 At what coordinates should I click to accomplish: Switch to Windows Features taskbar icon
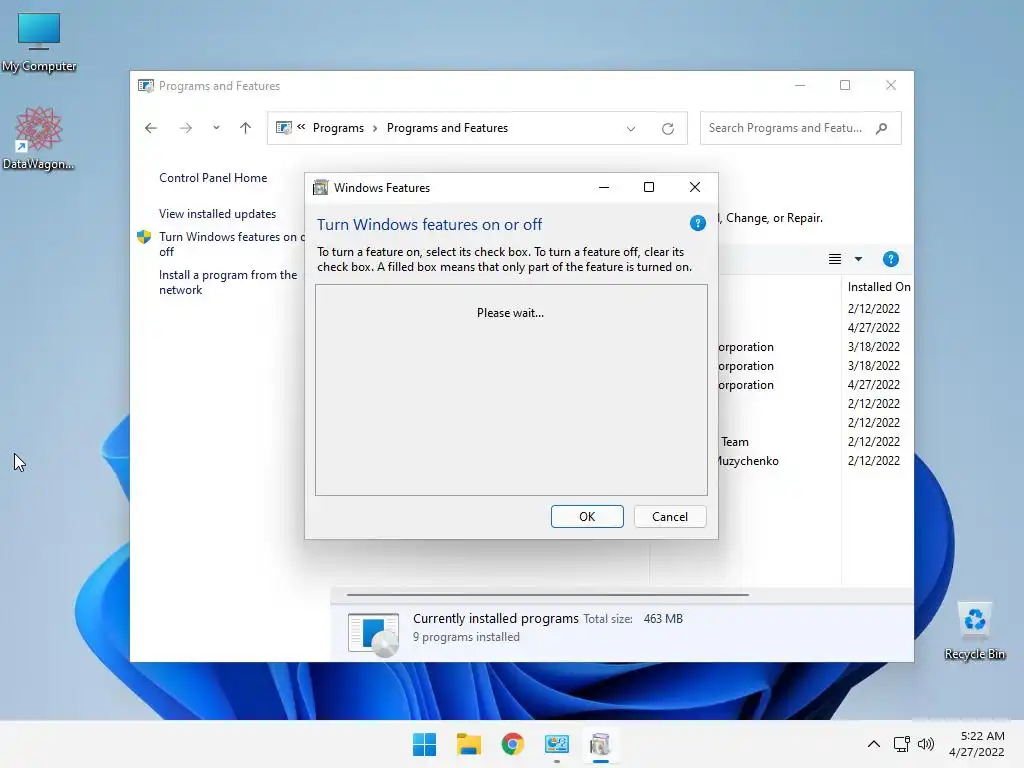coord(600,744)
